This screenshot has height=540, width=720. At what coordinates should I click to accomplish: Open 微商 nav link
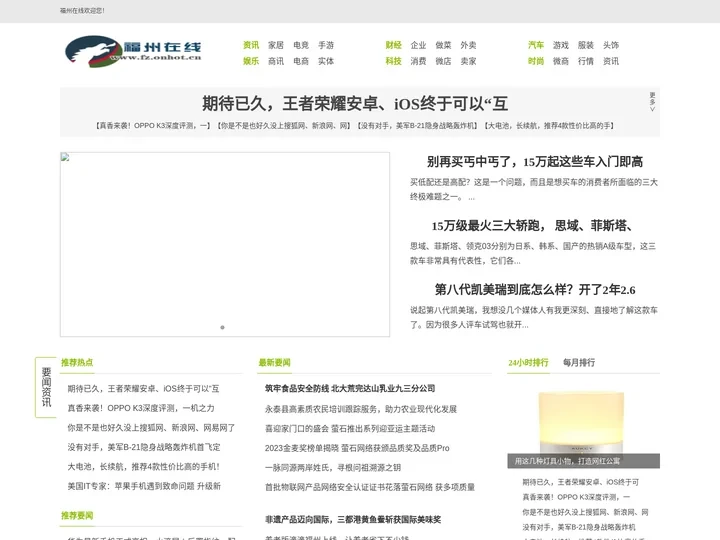pyautogui.click(x=561, y=61)
